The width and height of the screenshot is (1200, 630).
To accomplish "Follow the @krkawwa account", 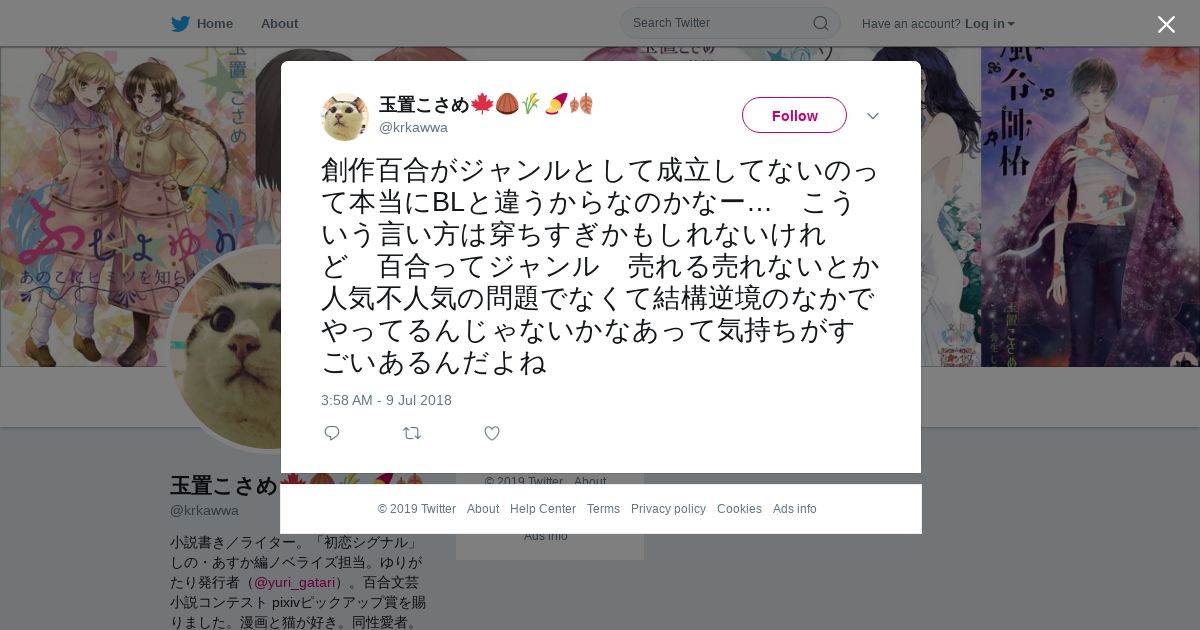I will click(x=794, y=115).
